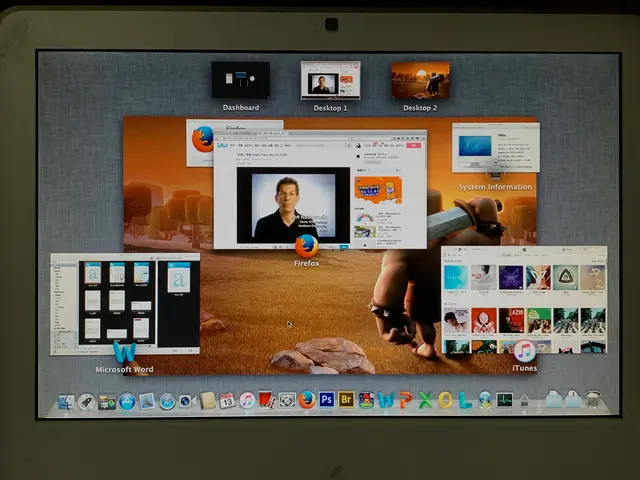Open Activity Monitor icon in Dock
This screenshot has width=640, height=480.
pos(504,400)
